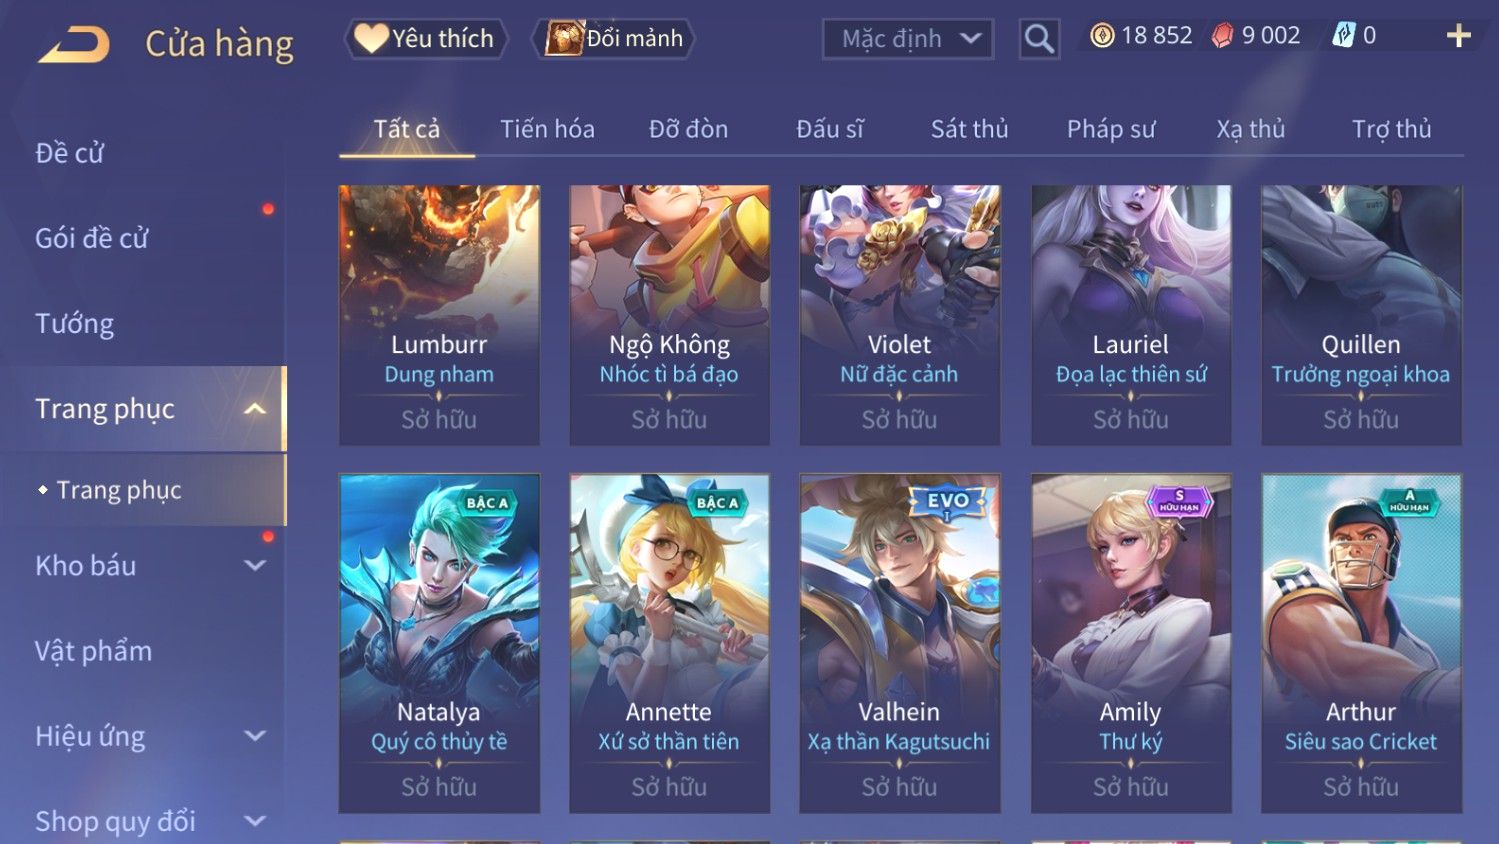Switch to the Tiến hóa tab
The height and width of the screenshot is (844, 1499).
547,129
